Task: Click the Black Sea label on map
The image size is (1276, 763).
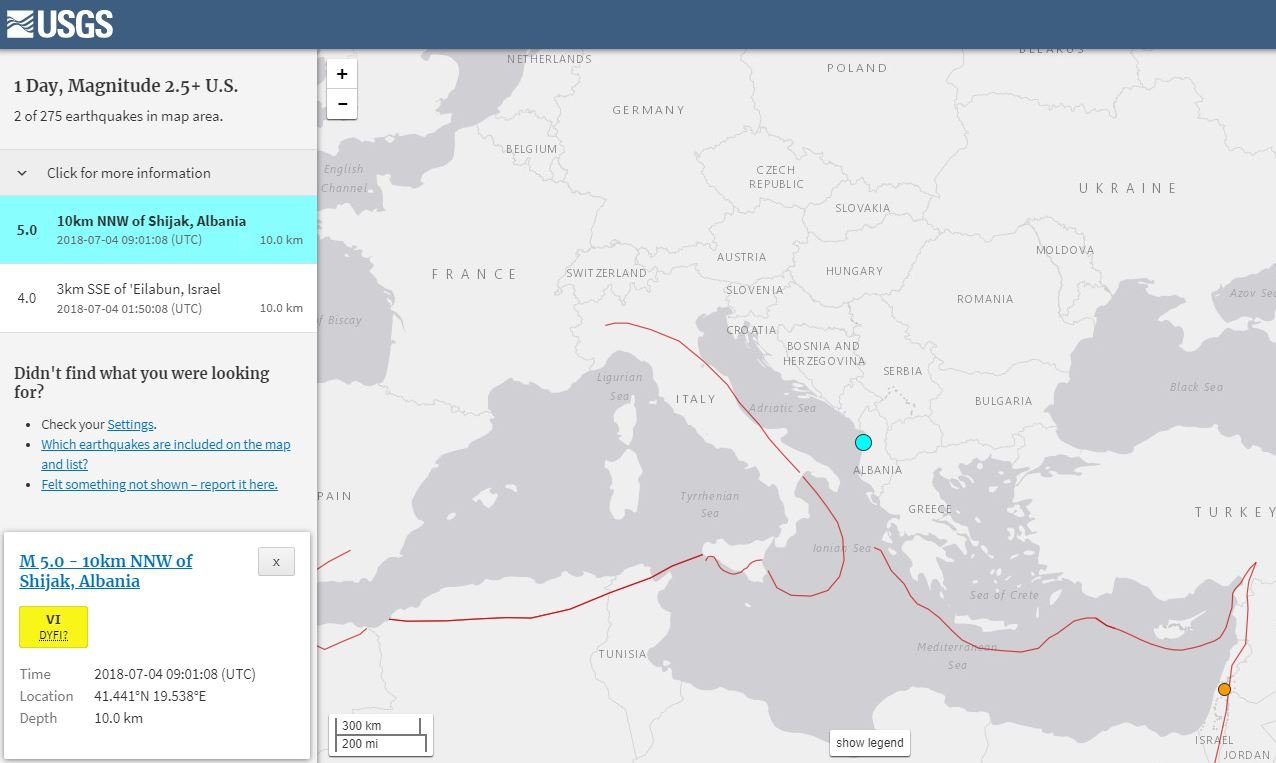Action: (x=1196, y=387)
